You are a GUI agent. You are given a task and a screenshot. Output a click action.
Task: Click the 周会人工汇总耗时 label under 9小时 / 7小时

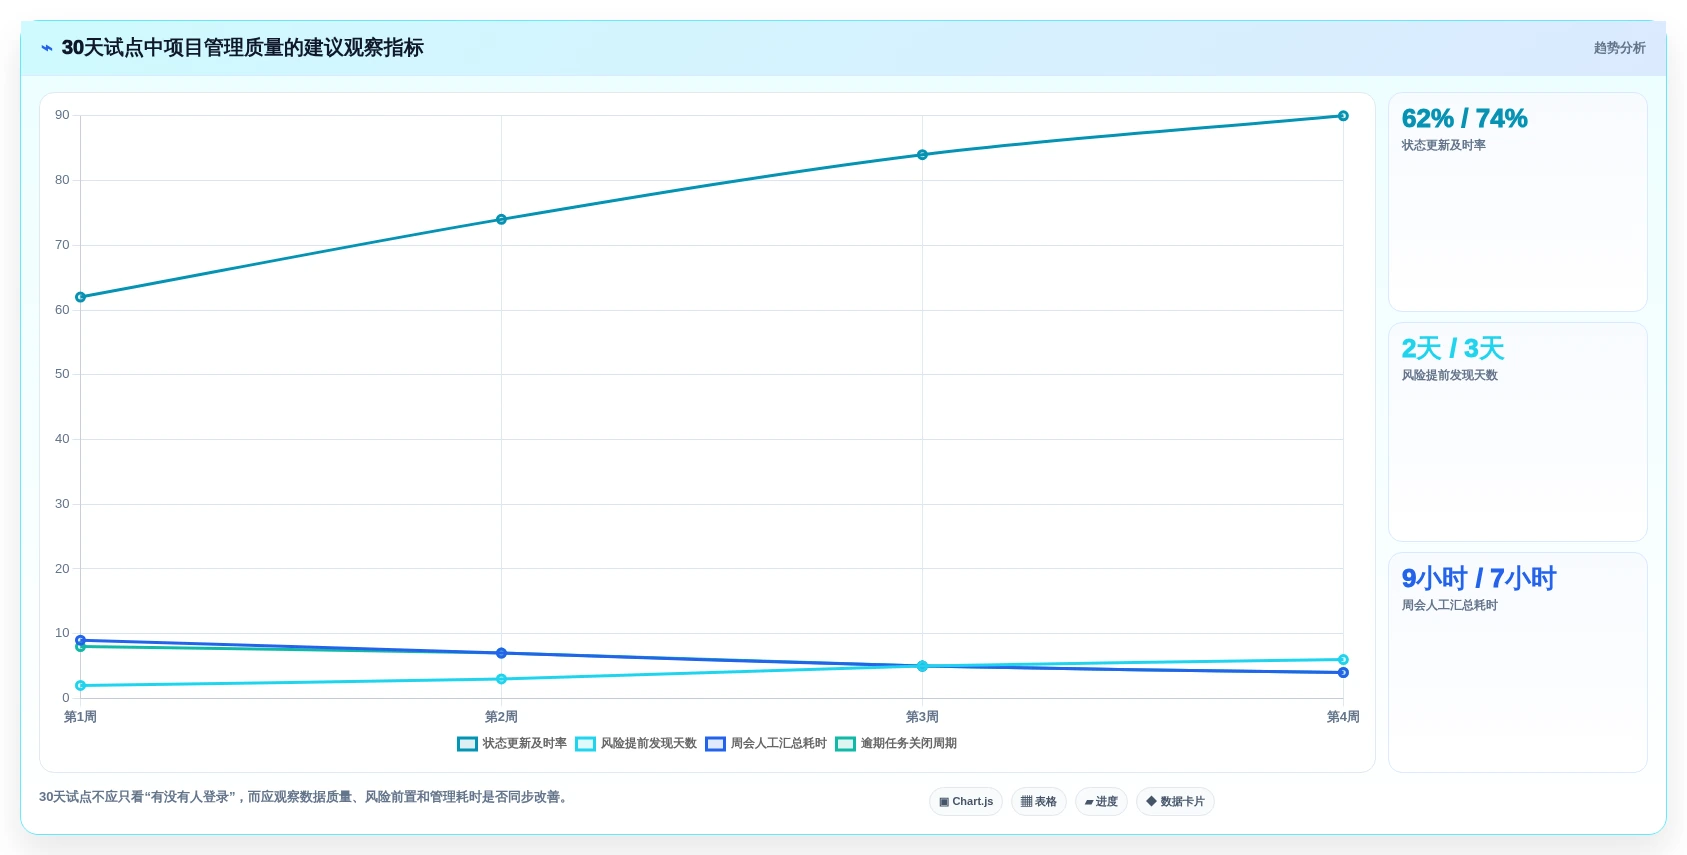pyautogui.click(x=1450, y=605)
